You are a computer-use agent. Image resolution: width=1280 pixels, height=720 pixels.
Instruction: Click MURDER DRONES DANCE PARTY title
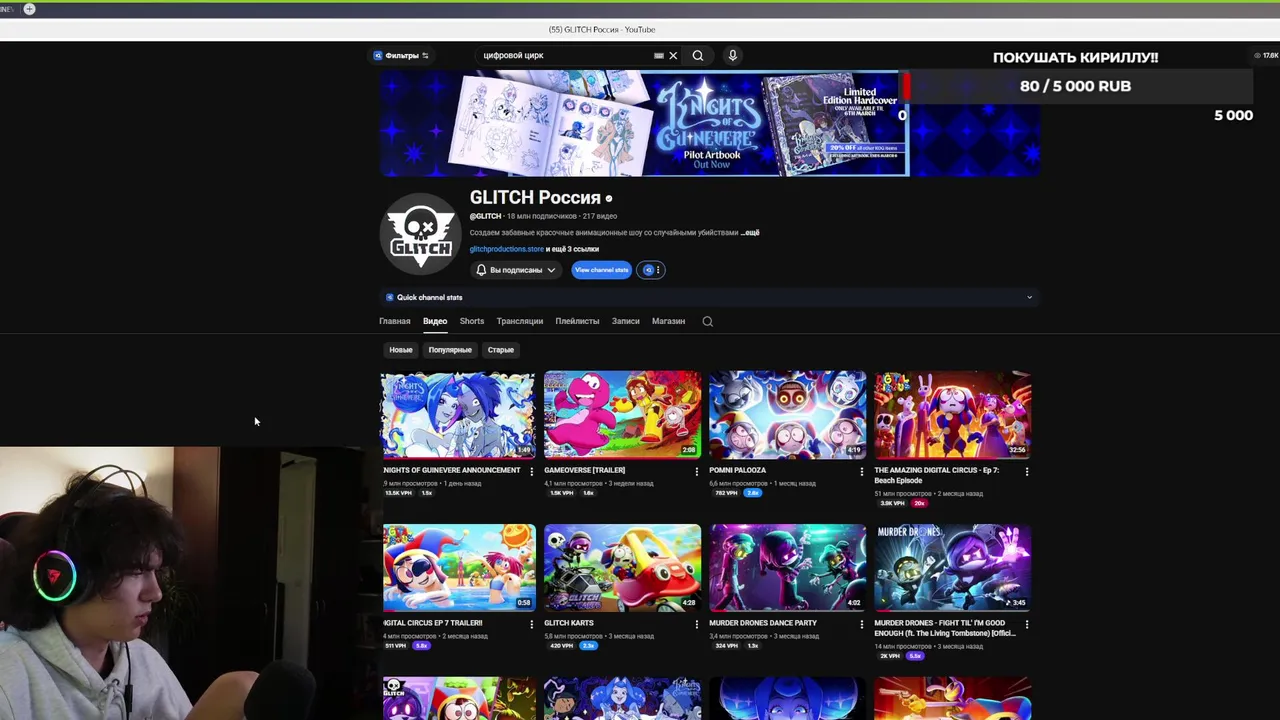tap(763, 623)
